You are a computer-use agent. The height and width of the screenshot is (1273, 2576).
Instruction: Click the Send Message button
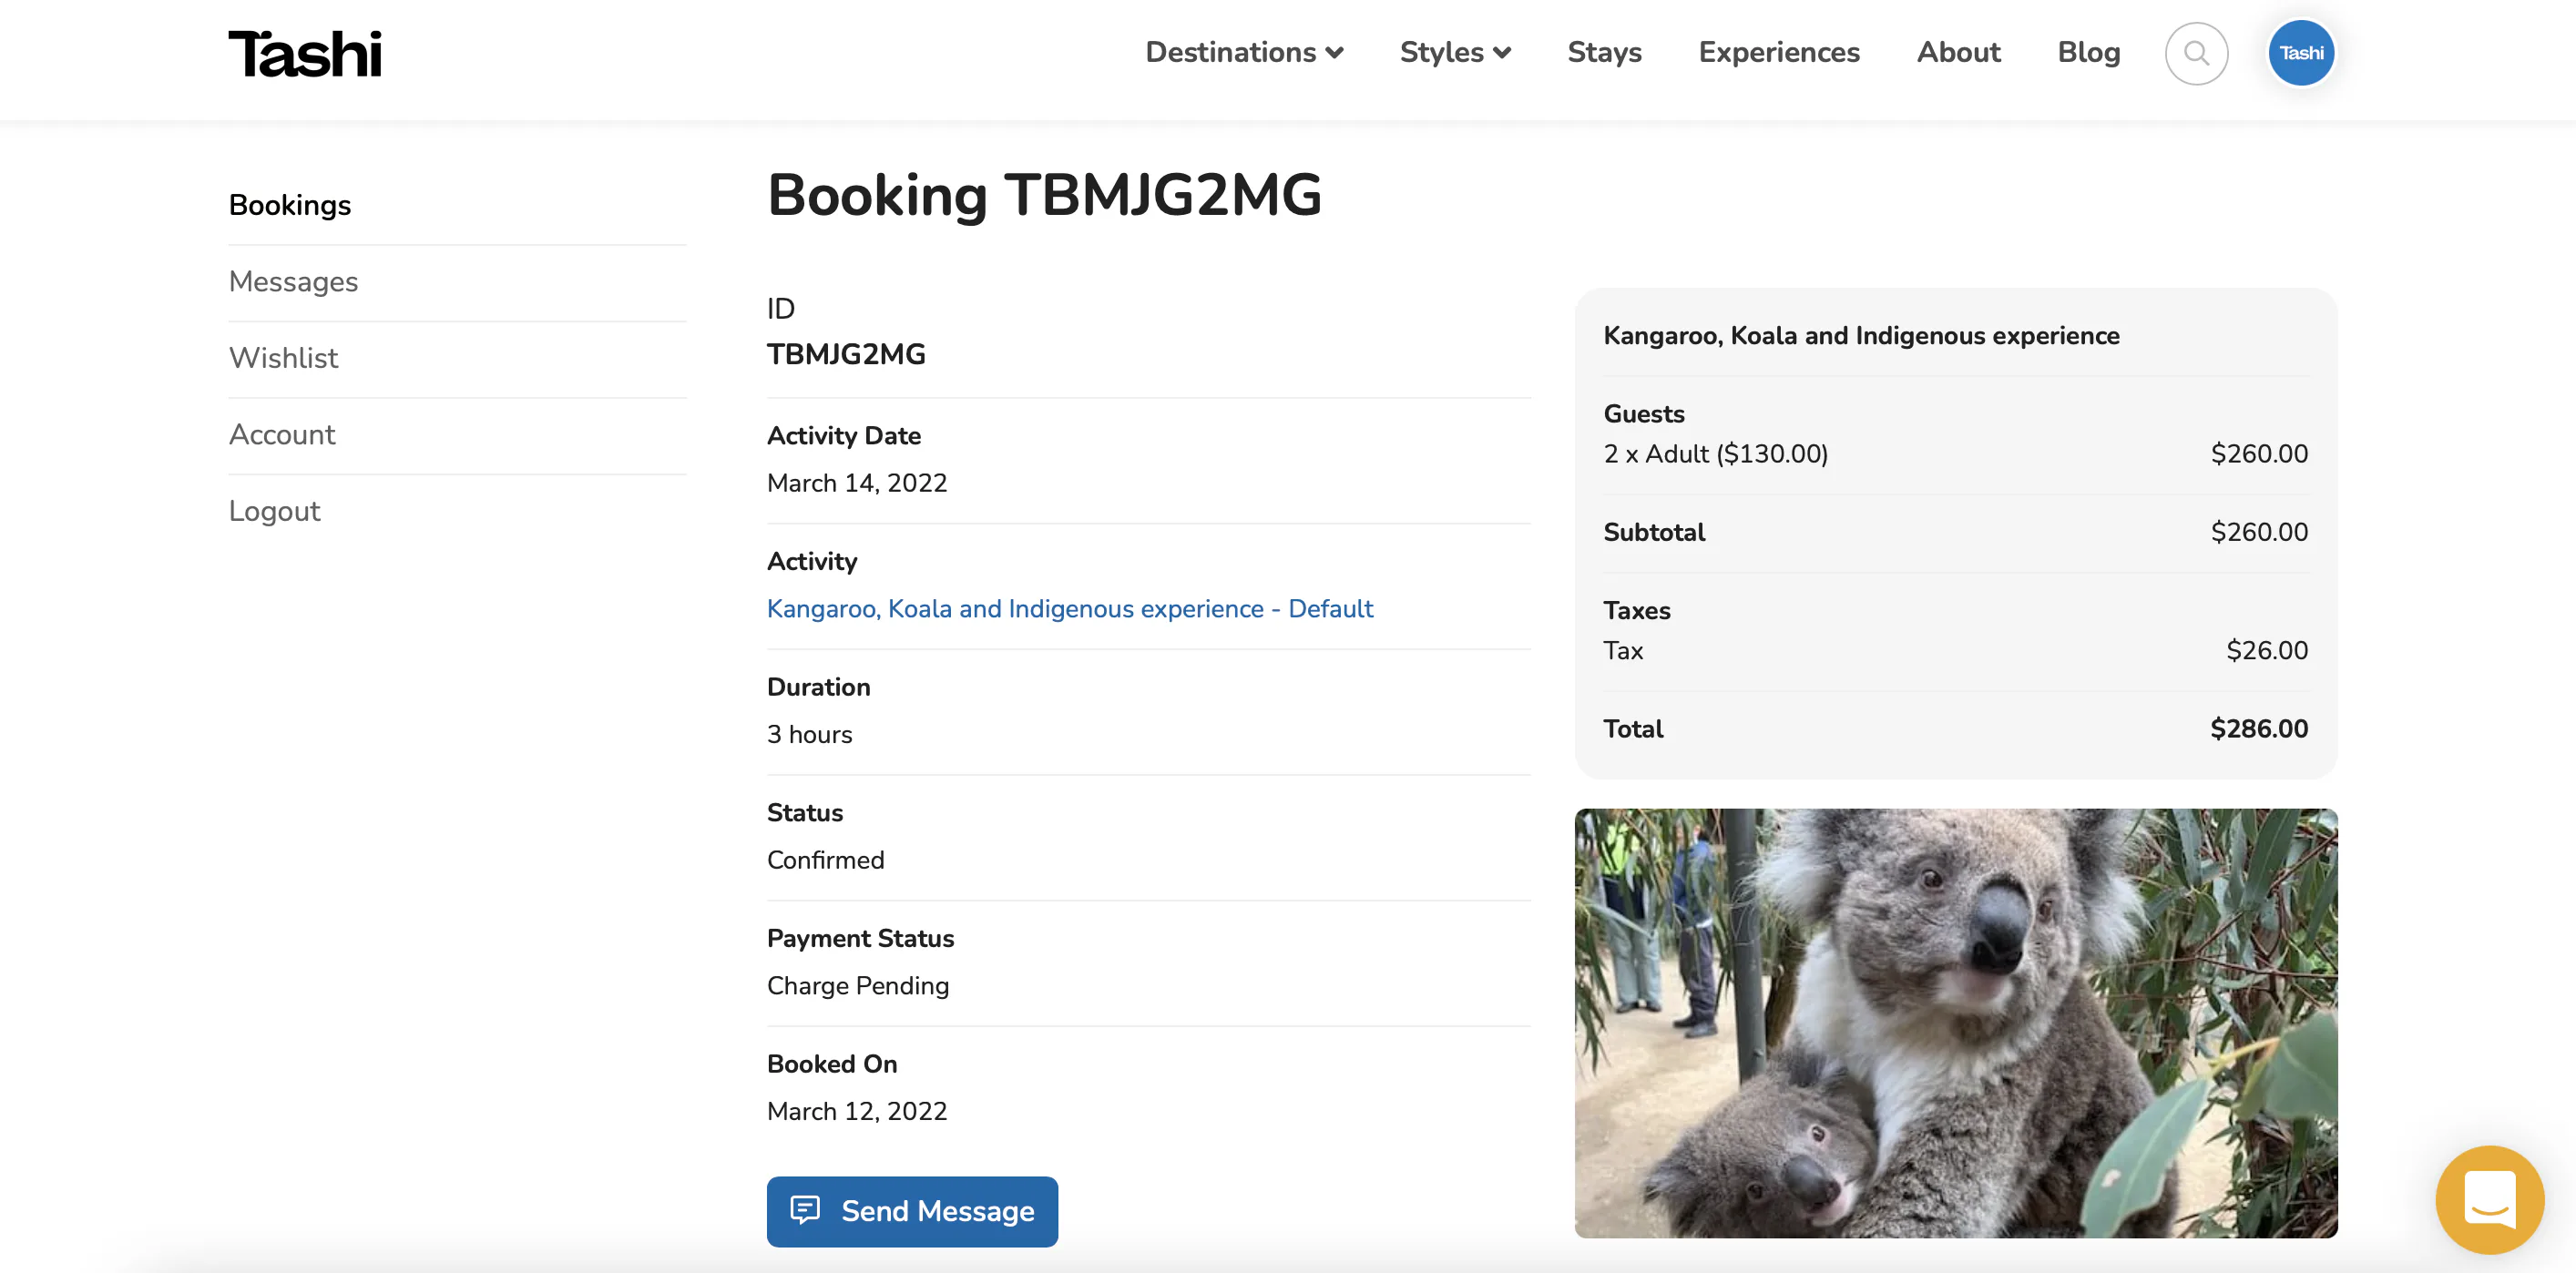click(x=912, y=1211)
